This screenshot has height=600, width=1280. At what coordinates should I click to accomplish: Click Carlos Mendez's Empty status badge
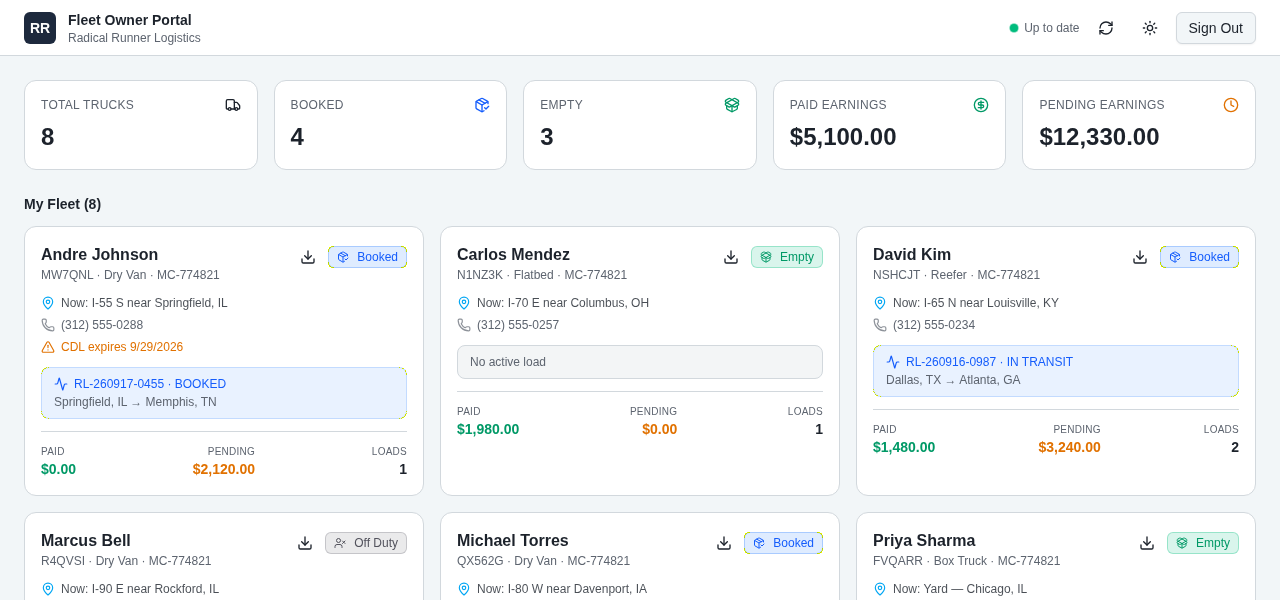point(787,257)
